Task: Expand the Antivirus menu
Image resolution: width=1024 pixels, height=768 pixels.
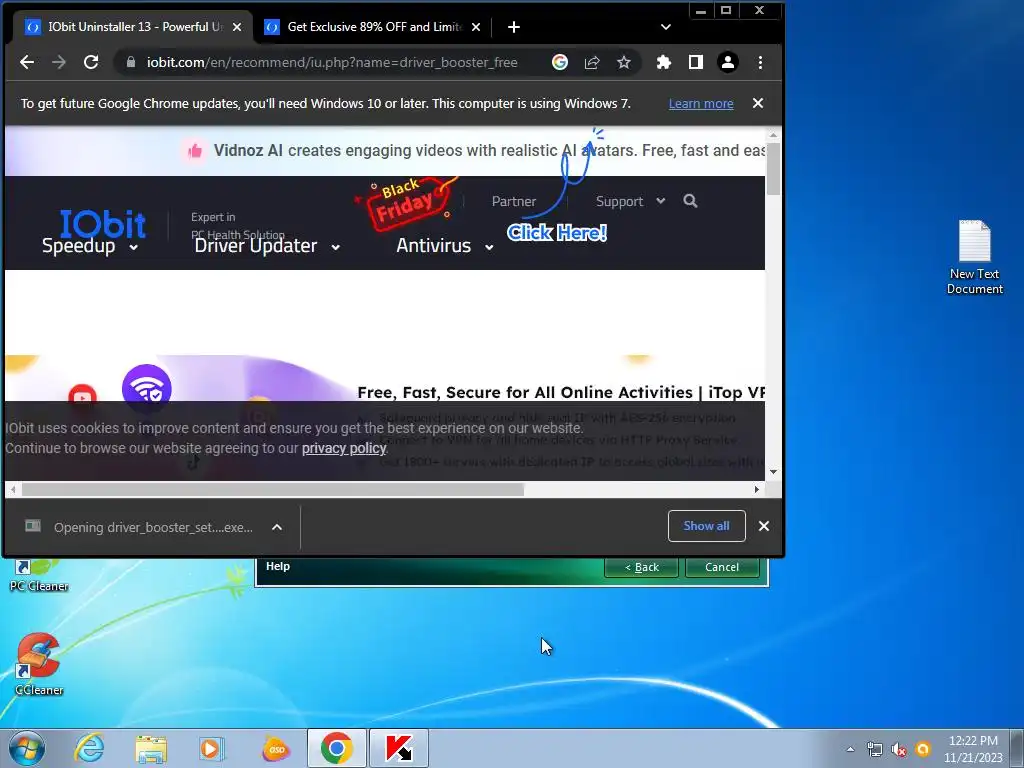Action: (445, 246)
